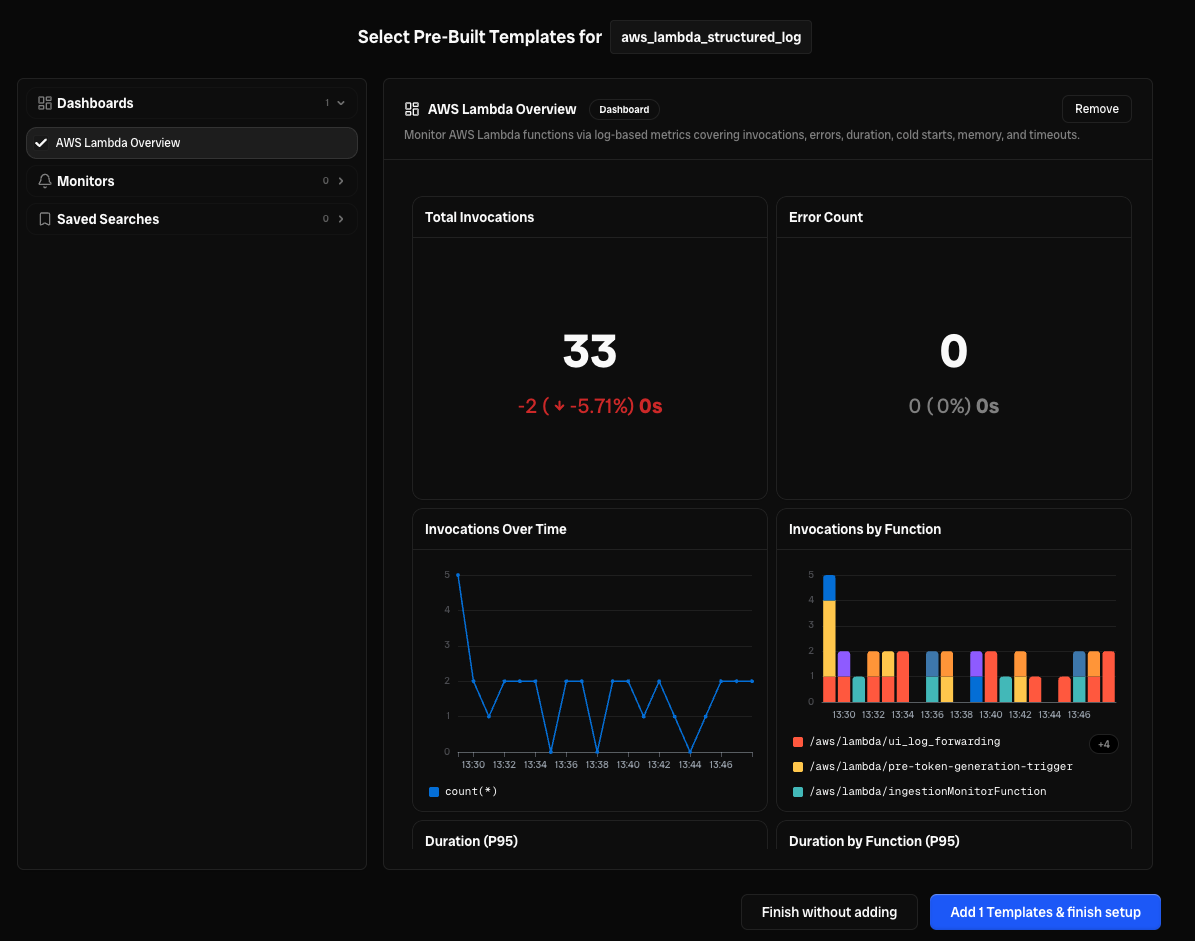
Task: Expand the Saved Searches section chevron
Action: point(341,219)
